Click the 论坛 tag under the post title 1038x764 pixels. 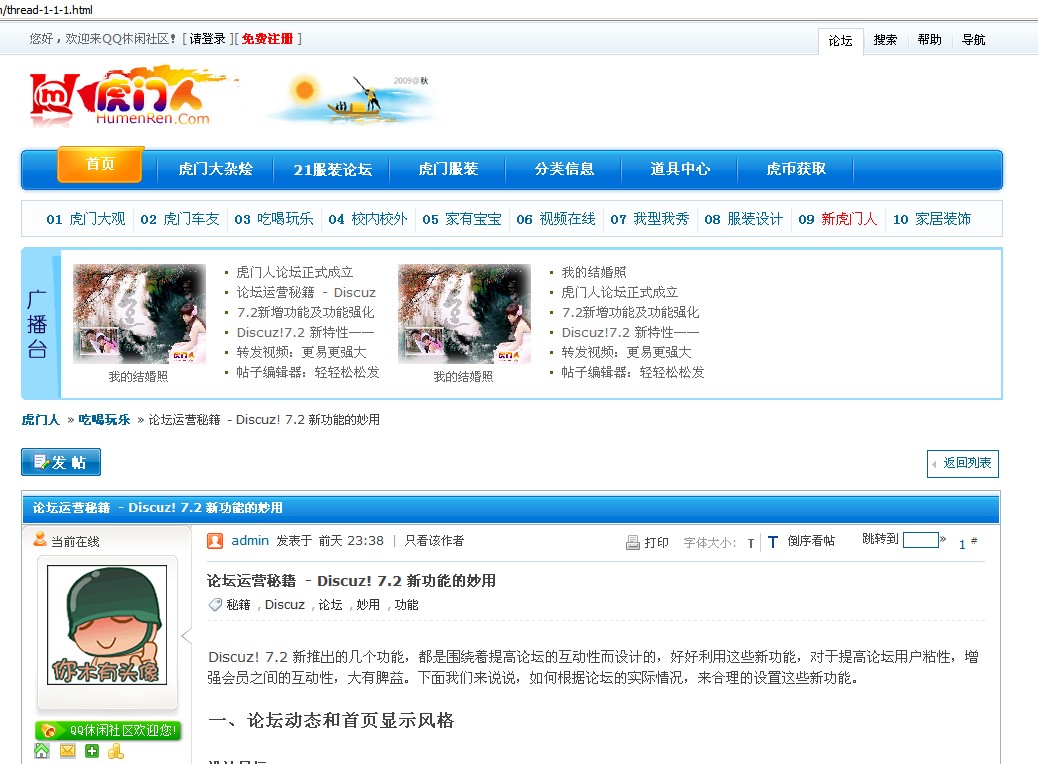[330, 605]
